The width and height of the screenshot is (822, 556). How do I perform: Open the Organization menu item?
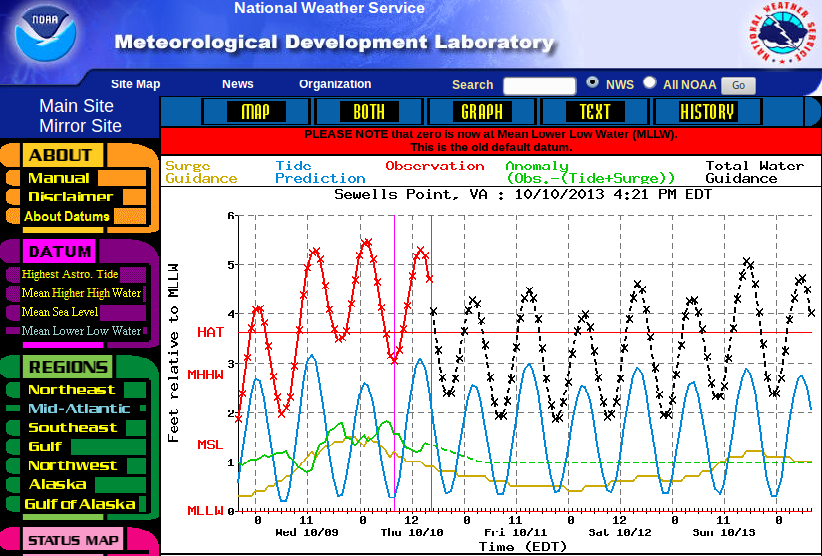(x=334, y=85)
